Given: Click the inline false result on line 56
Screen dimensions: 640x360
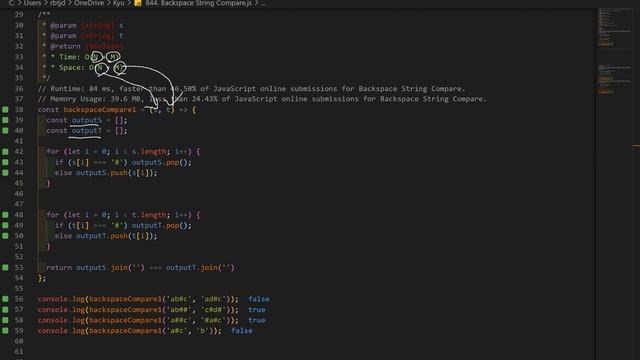Looking at the screenshot, I should (259, 299).
